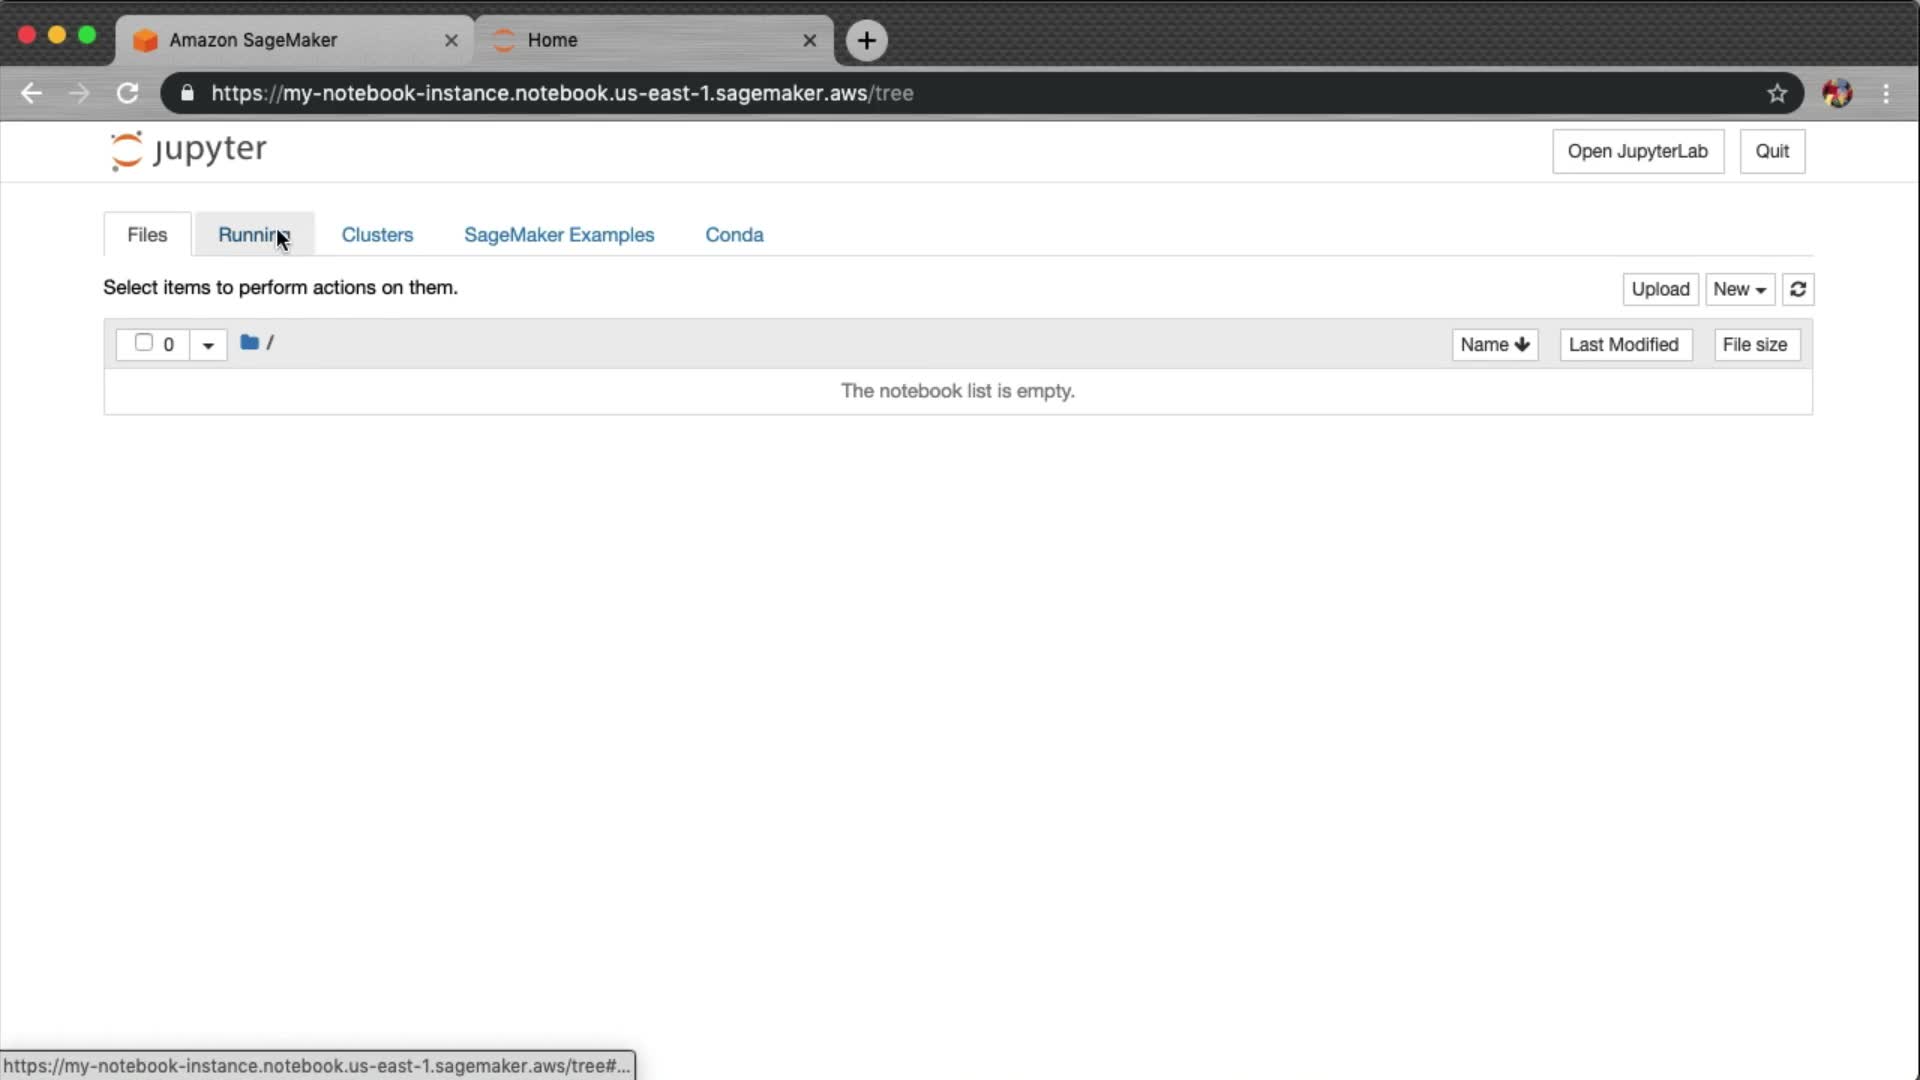1920x1080 pixels.
Task: Open the SageMaker Examples tab
Action: click(558, 234)
